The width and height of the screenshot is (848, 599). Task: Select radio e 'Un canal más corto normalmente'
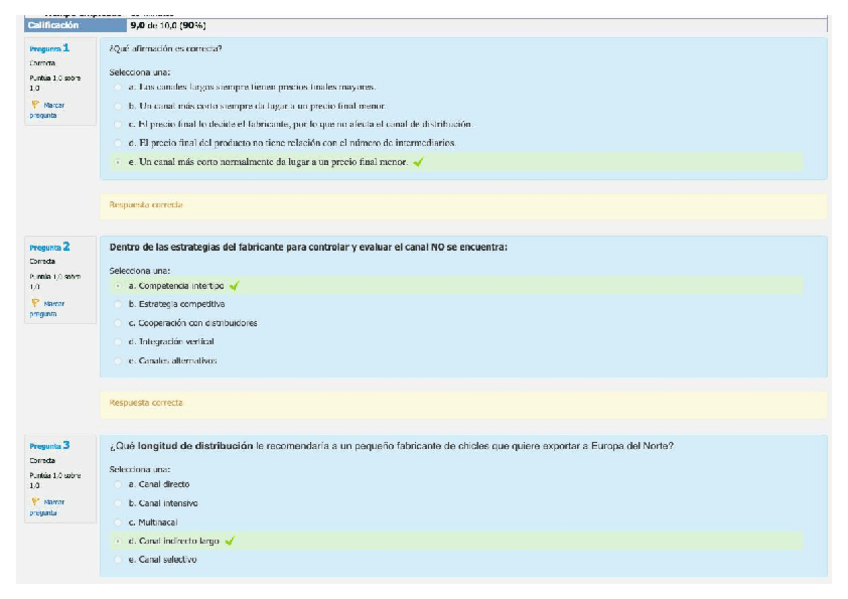coord(118,162)
